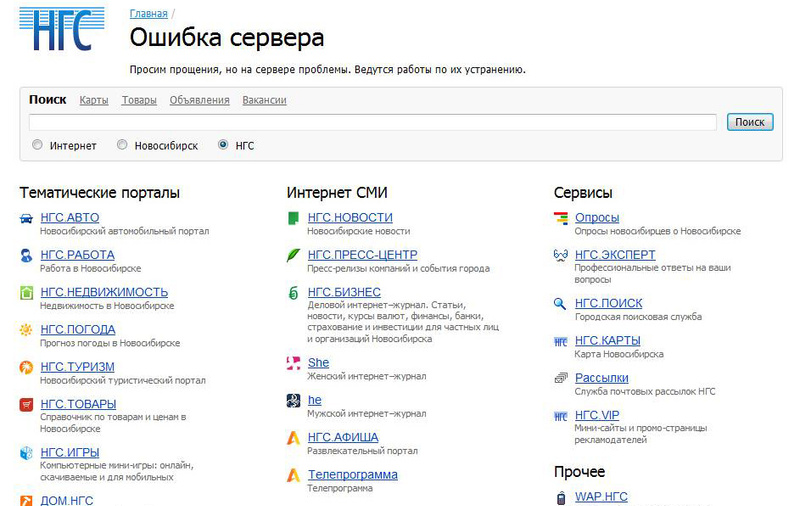Open the НГС.VIP link
The width and height of the screenshot is (800, 506).
(597, 415)
